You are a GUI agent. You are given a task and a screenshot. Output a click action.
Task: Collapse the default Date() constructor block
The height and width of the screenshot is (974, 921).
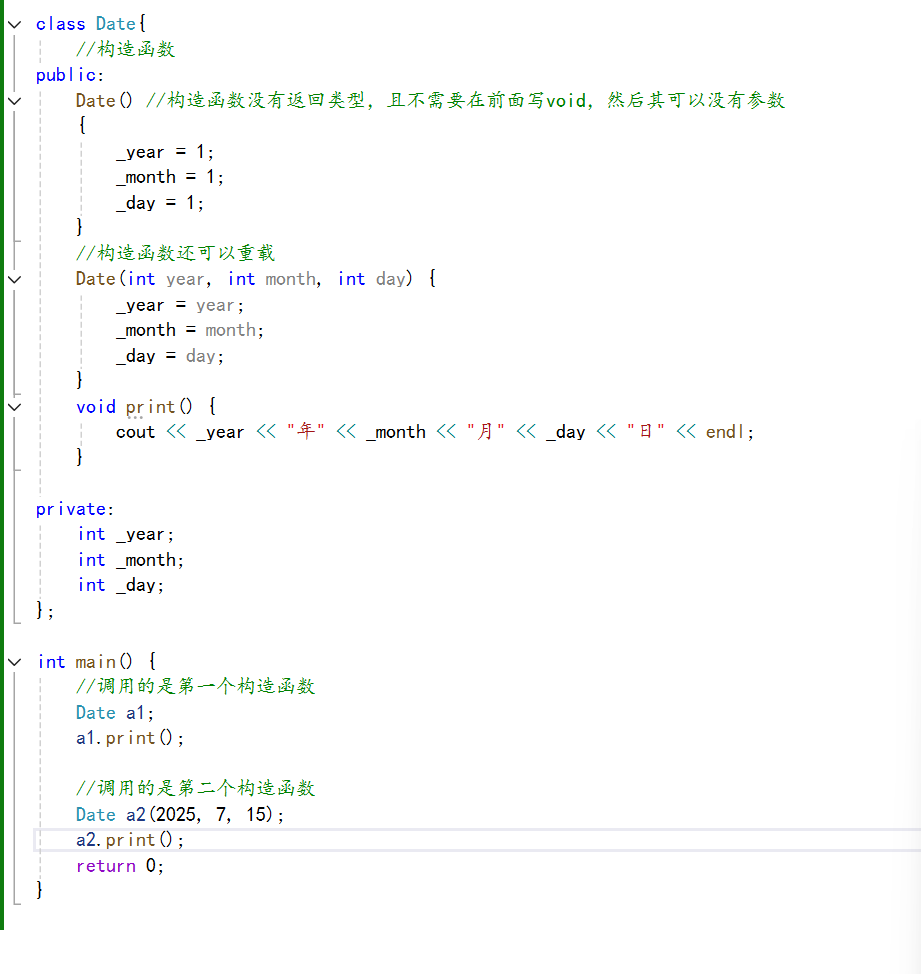(x=14, y=101)
